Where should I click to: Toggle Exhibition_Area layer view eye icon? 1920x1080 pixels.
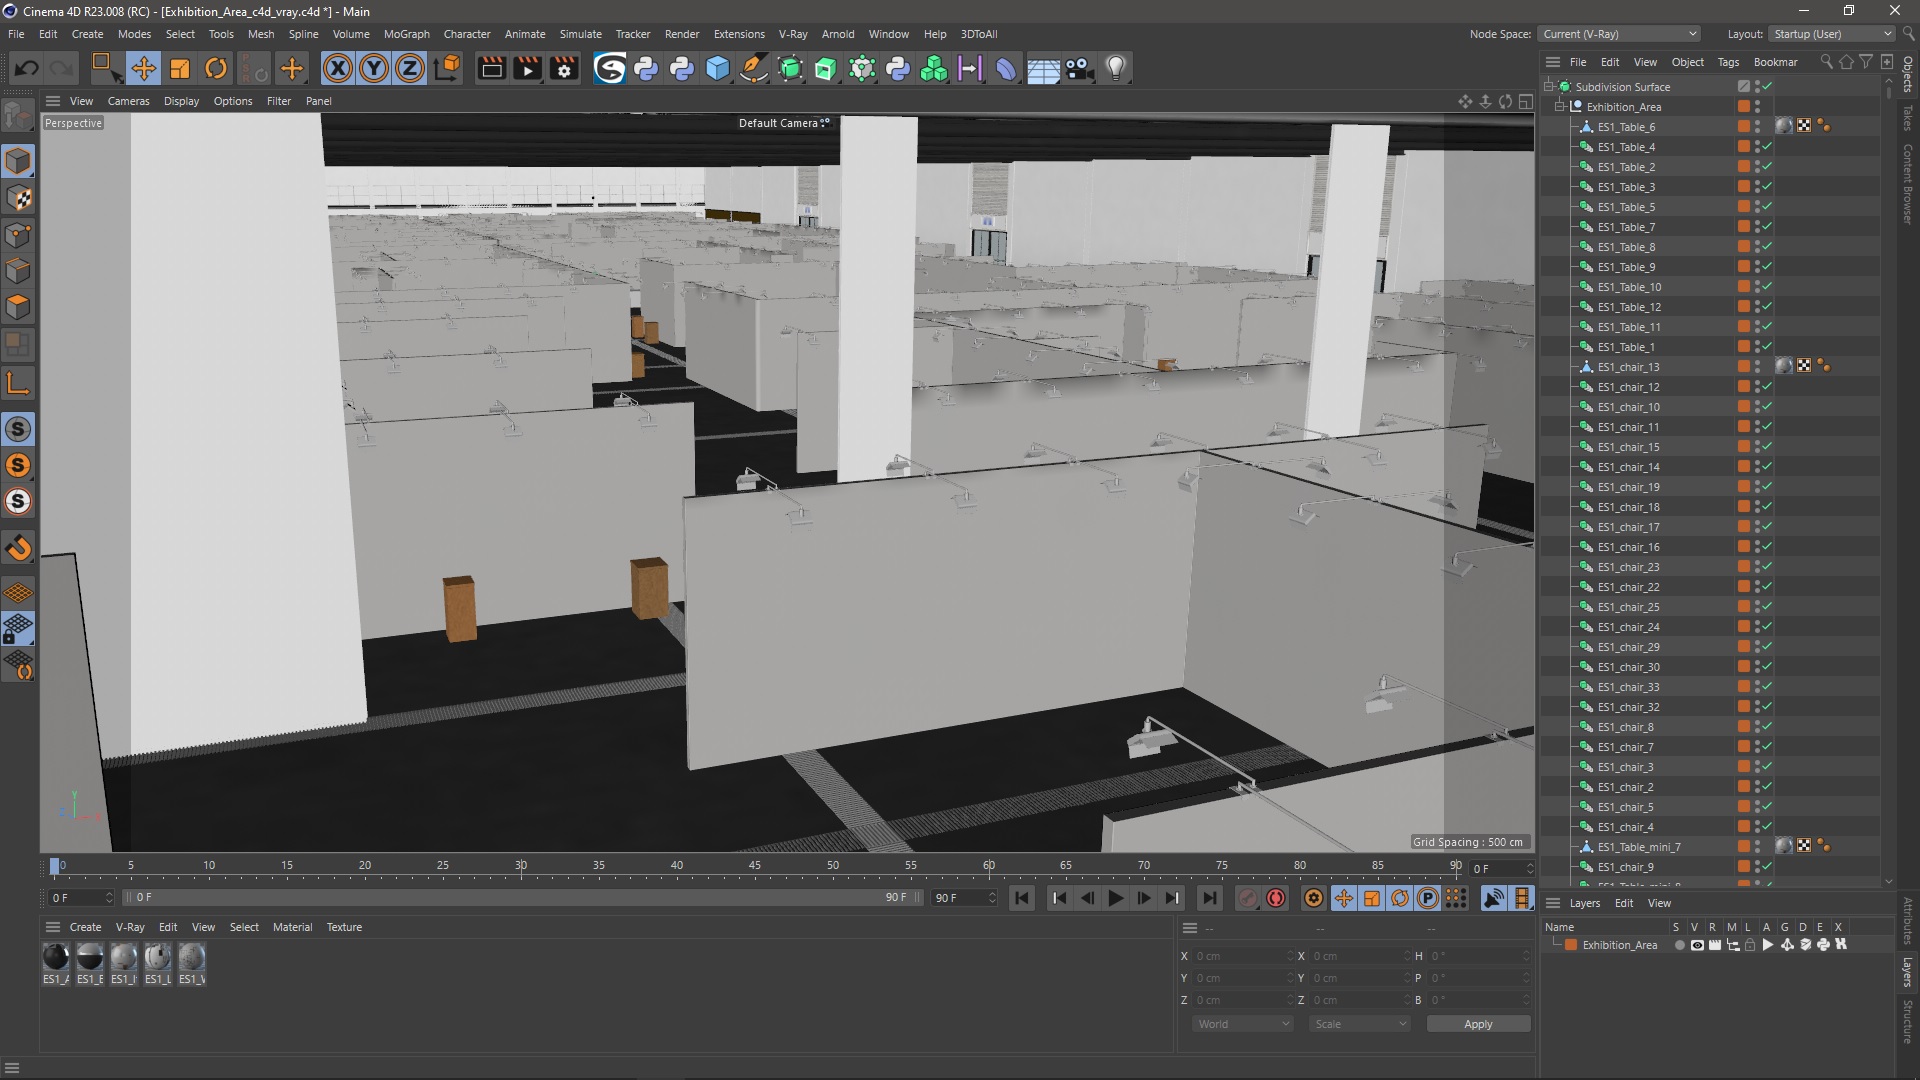point(1697,945)
